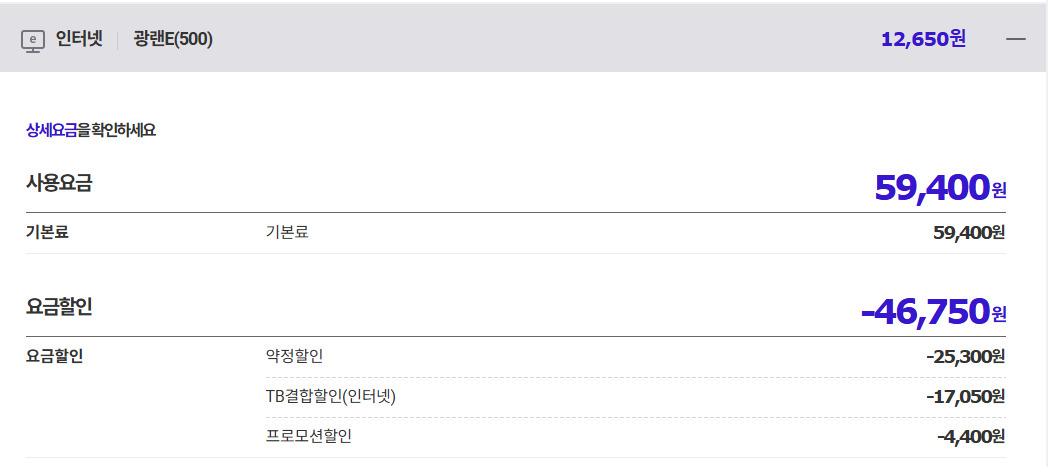The height and width of the screenshot is (467, 1048).
Task: Click the 사용요금 section heading
Action: [59, 183]
